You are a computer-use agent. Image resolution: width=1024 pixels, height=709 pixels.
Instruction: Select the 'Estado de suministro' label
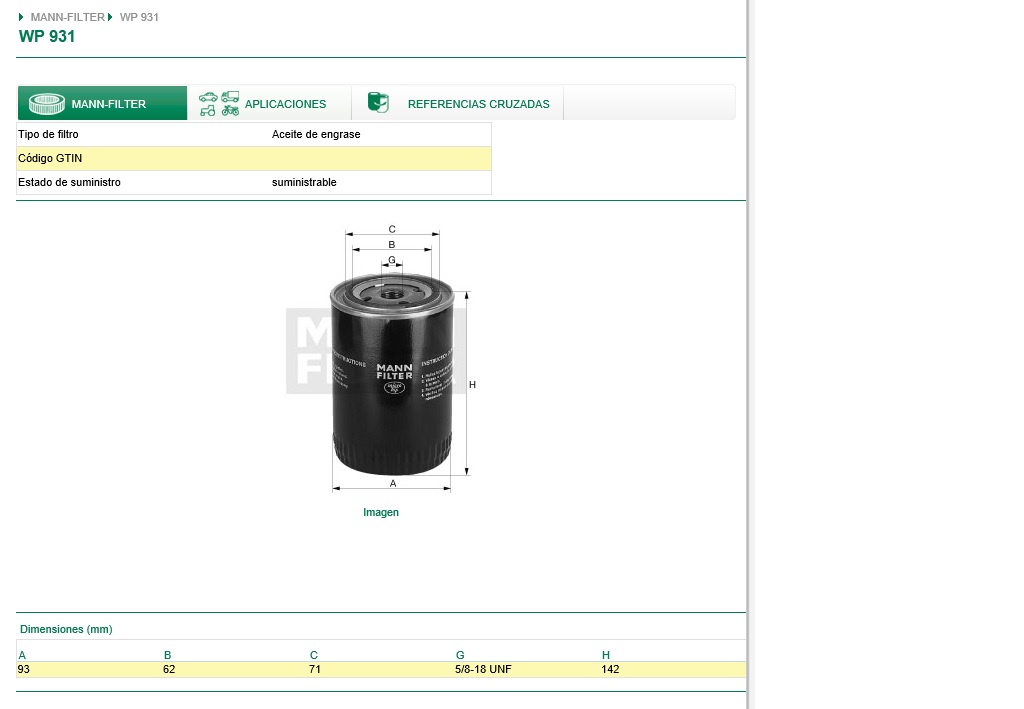pyautogui.click(x=69, y=183)
